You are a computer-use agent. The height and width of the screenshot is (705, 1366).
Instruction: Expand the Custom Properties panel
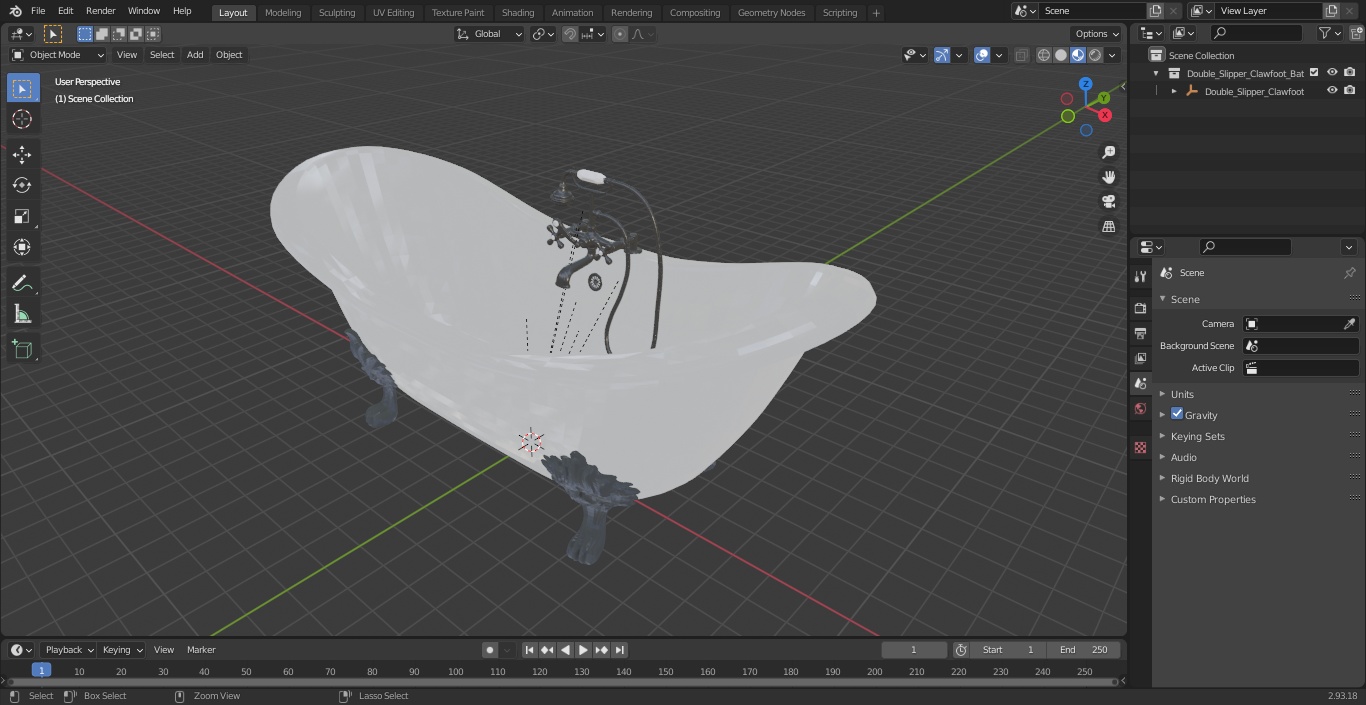tap(1213, 499)
